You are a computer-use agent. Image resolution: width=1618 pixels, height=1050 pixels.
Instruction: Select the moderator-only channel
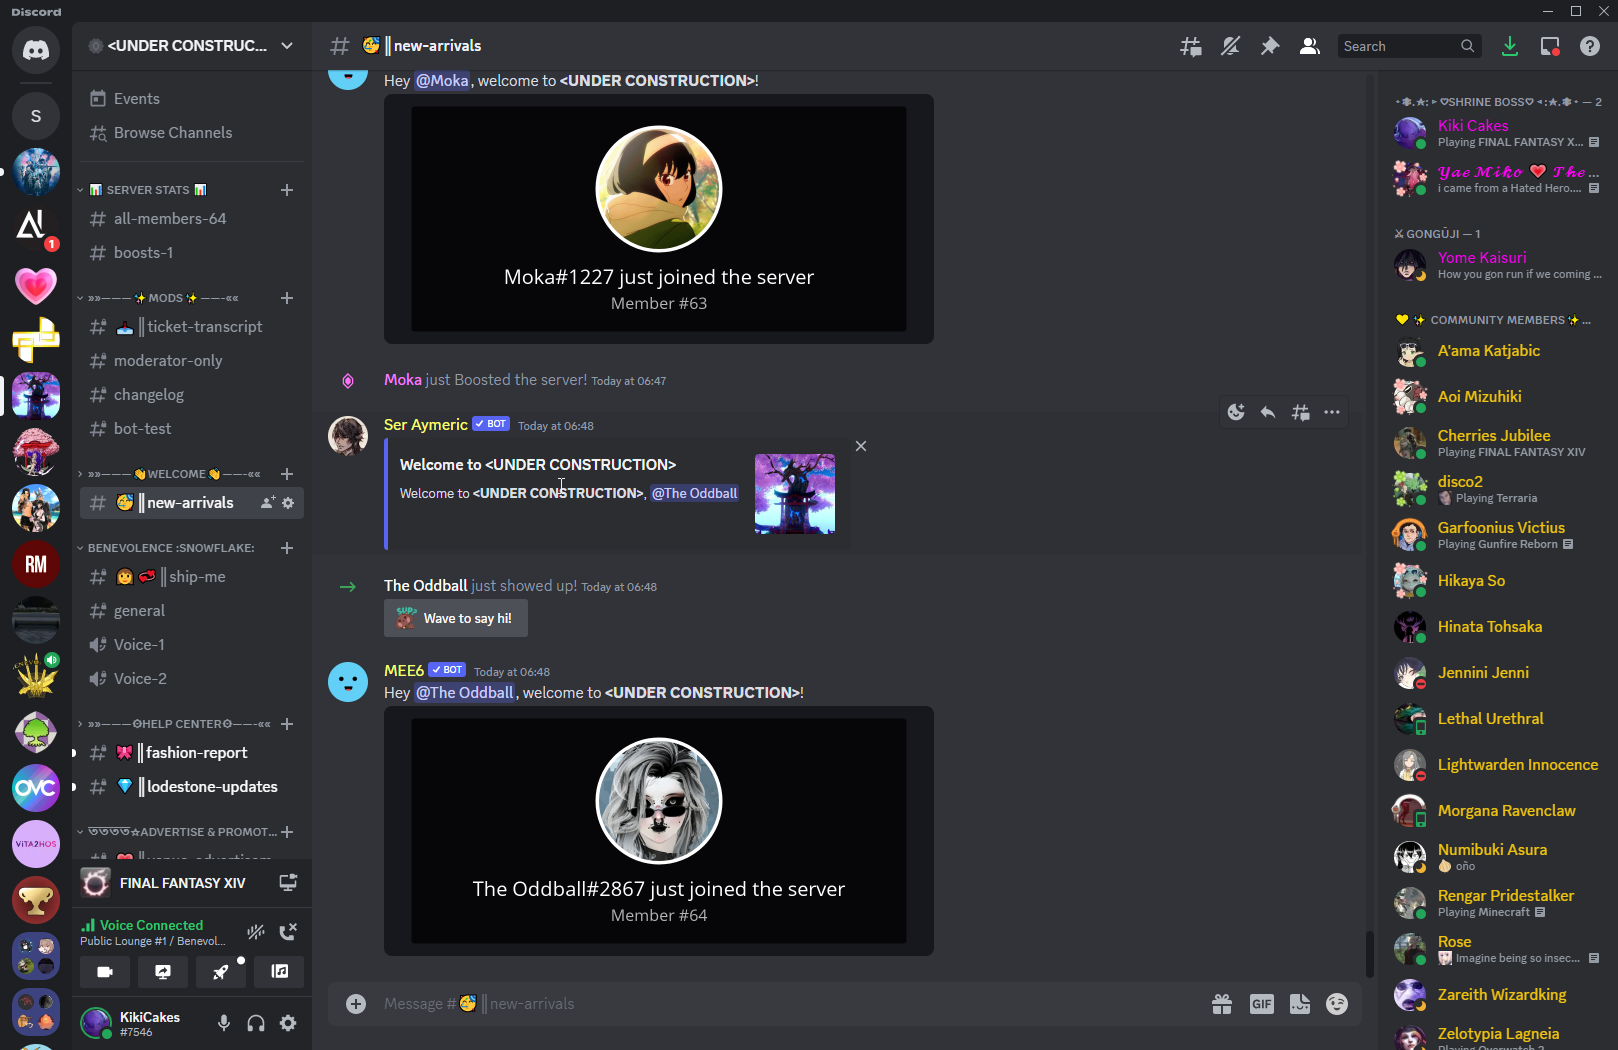(191, 361)
